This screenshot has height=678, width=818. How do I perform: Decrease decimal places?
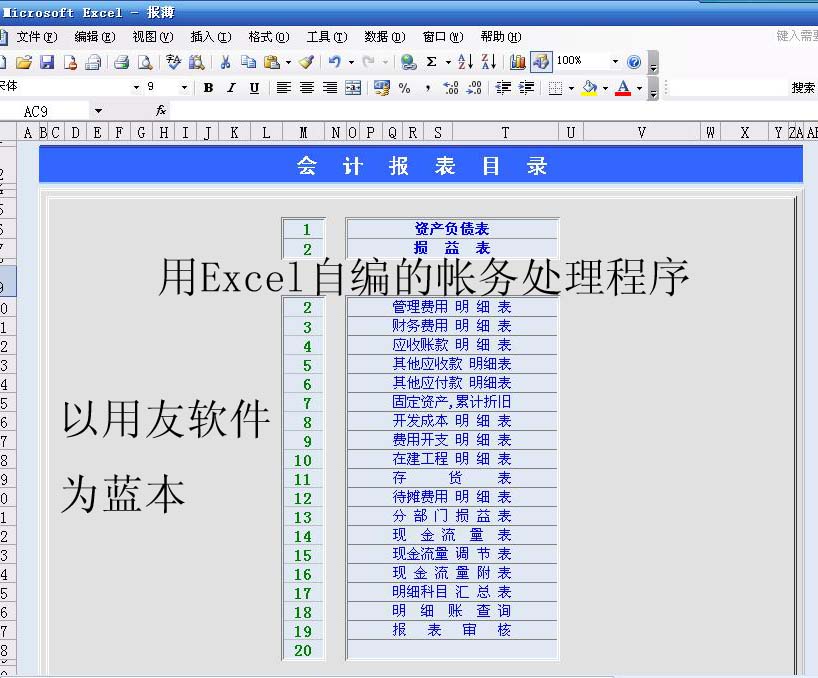474,88
